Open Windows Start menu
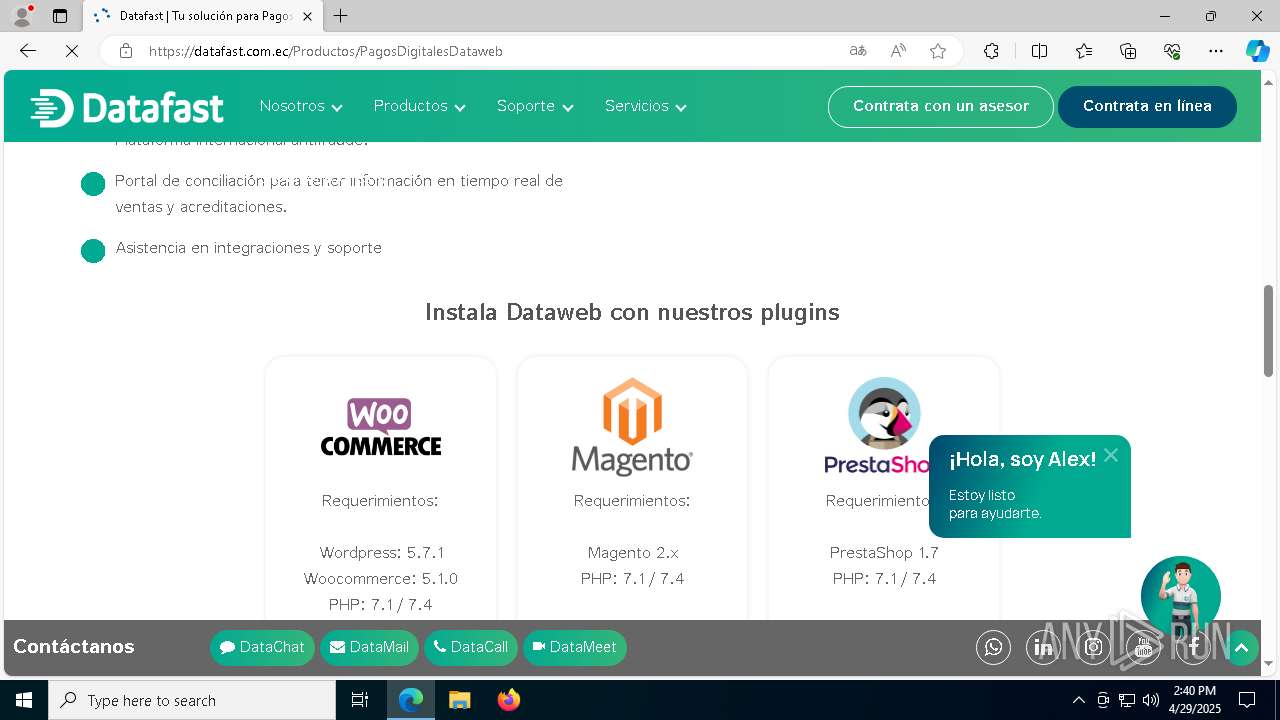Screen dimensions: 1280x720 24,700
